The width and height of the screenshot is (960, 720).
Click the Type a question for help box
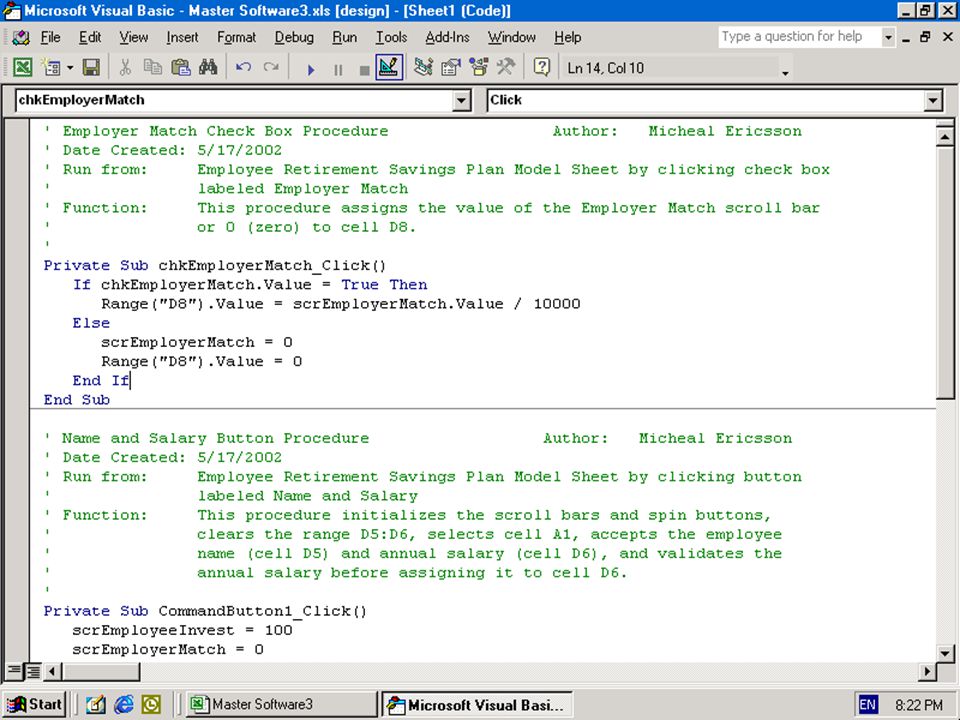[800, 37]
